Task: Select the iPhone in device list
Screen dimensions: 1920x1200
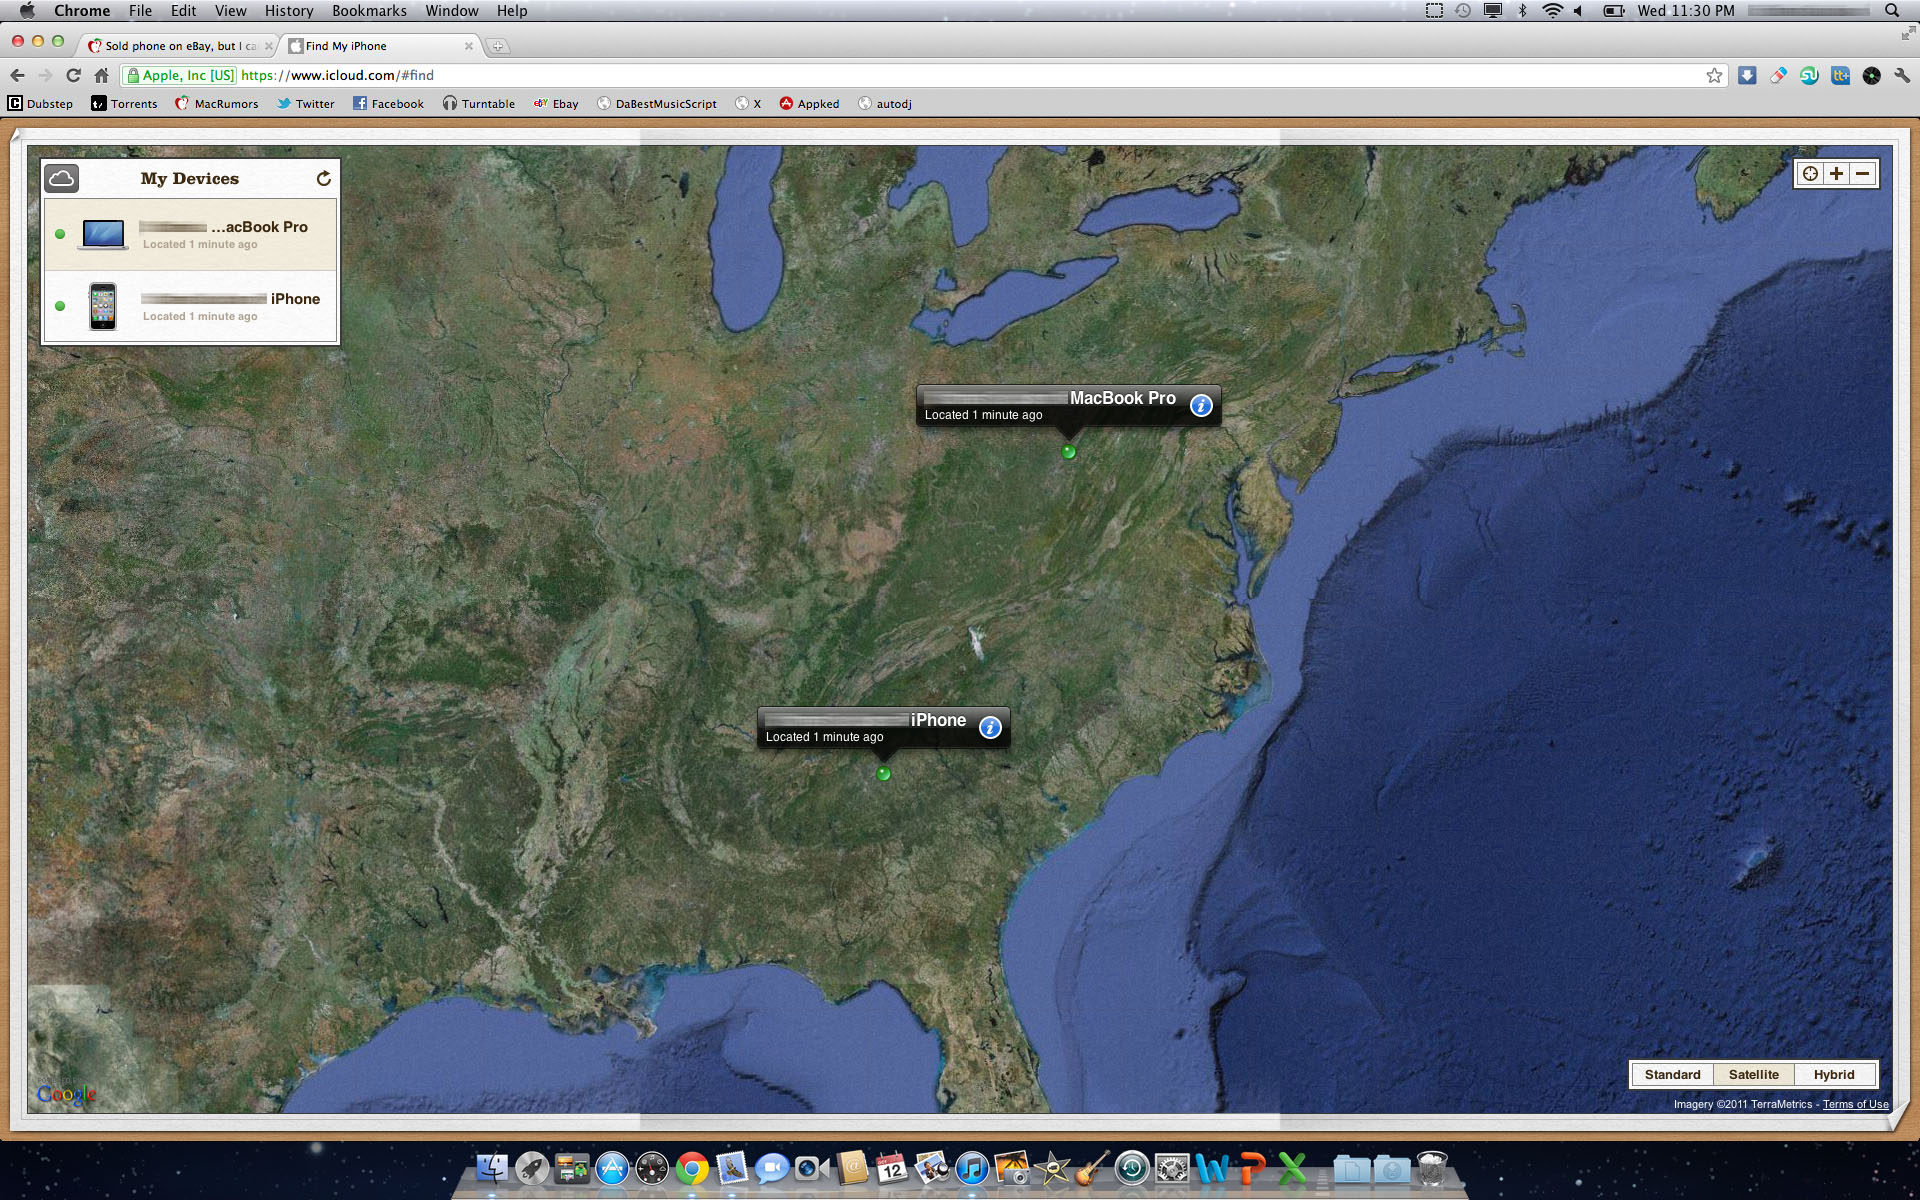Action: [190, 306]
